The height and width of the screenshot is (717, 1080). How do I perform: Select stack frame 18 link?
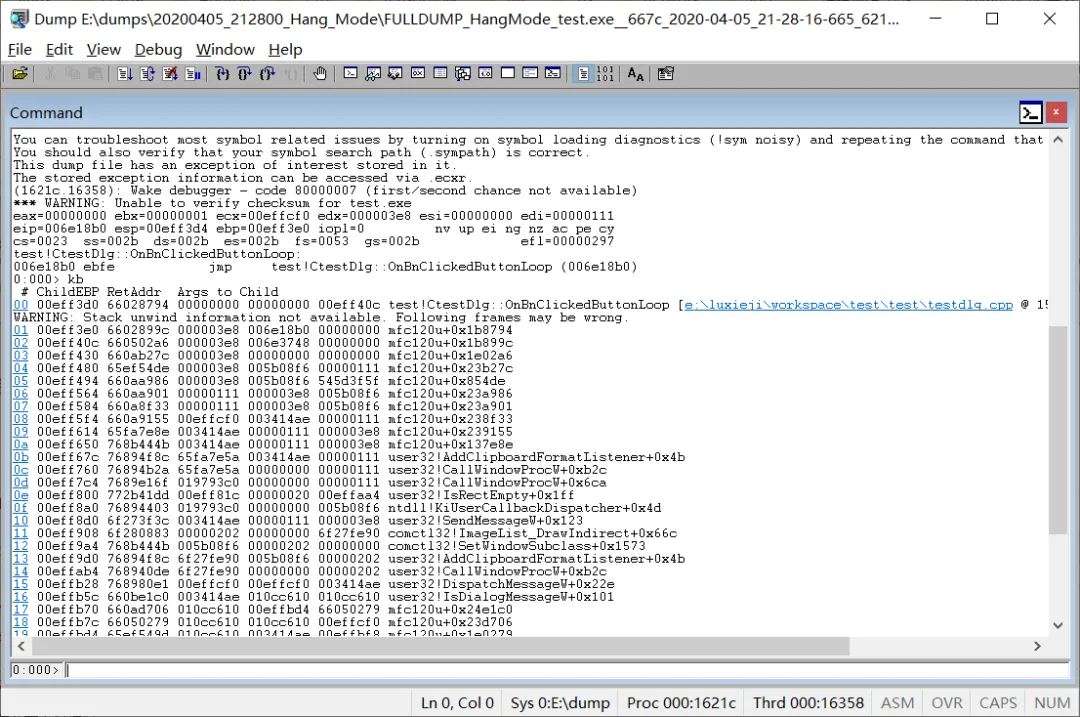click(21, 622)
